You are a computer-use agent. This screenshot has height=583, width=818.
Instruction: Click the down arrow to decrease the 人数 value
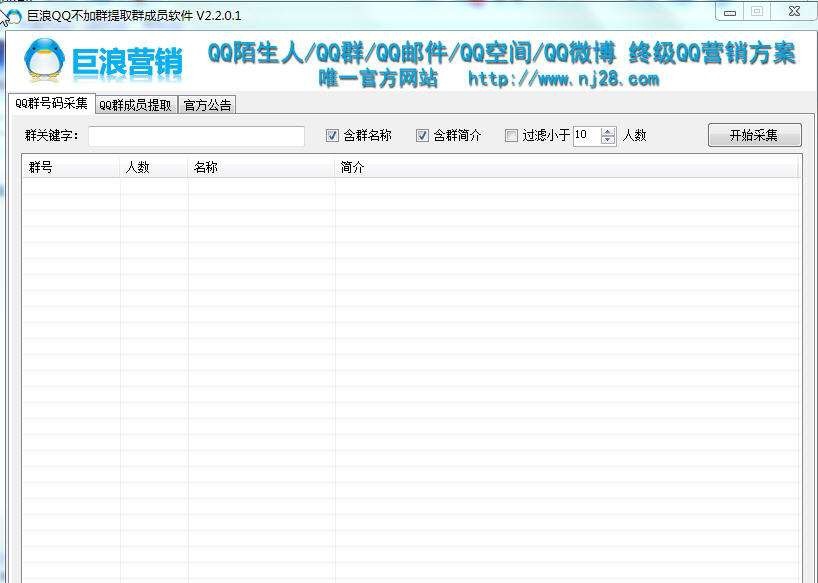pyautogui.click(x=608, y=140)
